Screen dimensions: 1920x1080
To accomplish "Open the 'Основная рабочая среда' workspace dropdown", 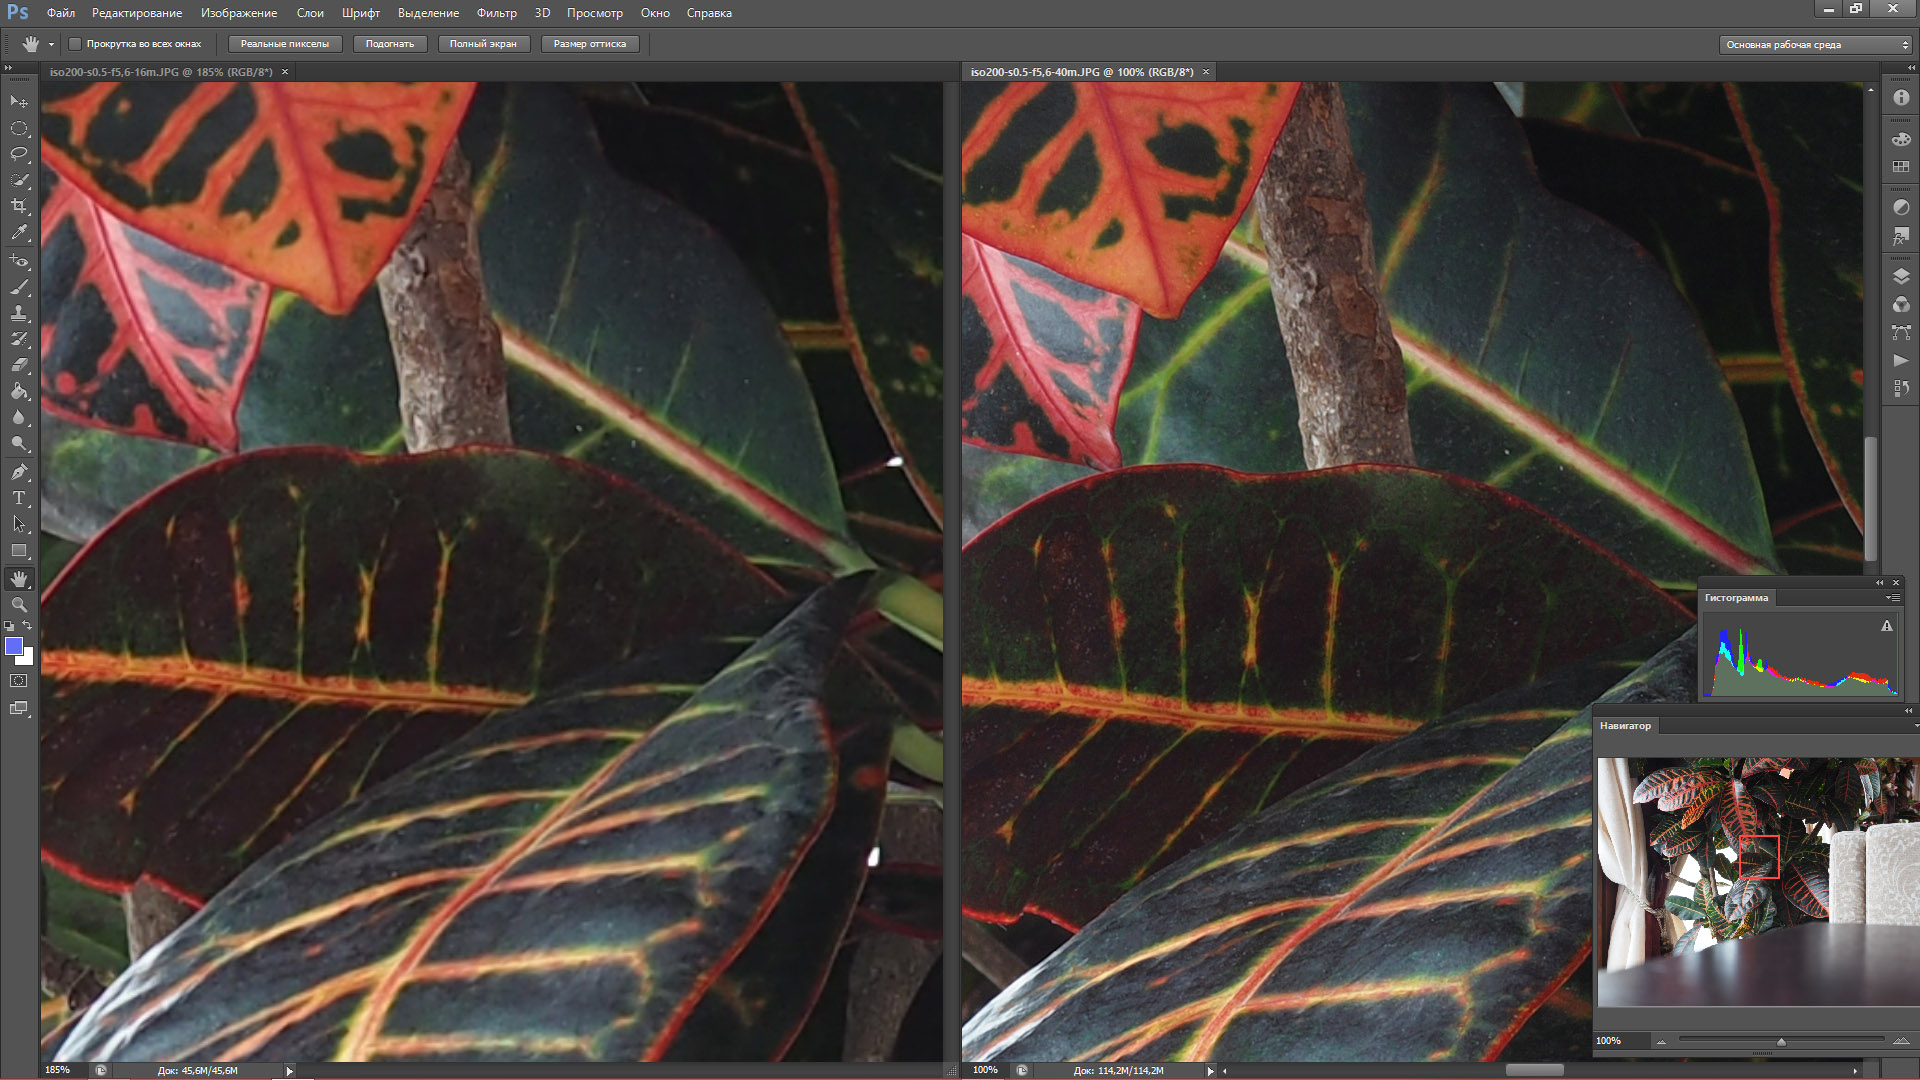I will (1816, 45).
